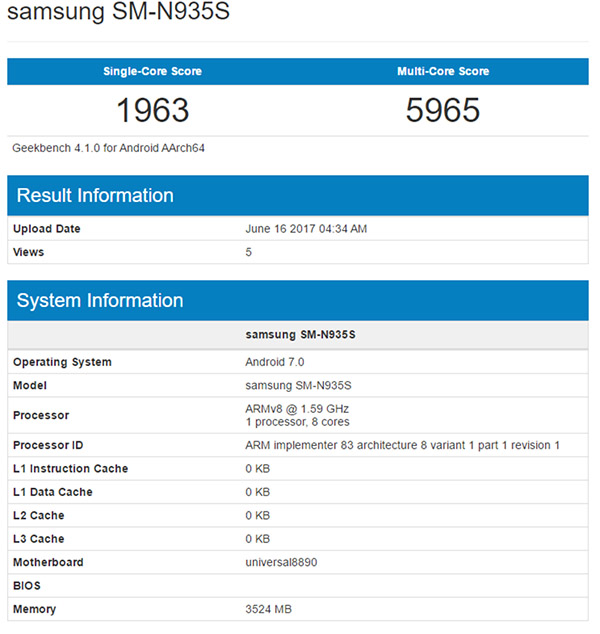The width and height of the screenshot is (600, 634).
Task: Select the L1 Data Cache '0 KB' value
Action: click(258, 492)
